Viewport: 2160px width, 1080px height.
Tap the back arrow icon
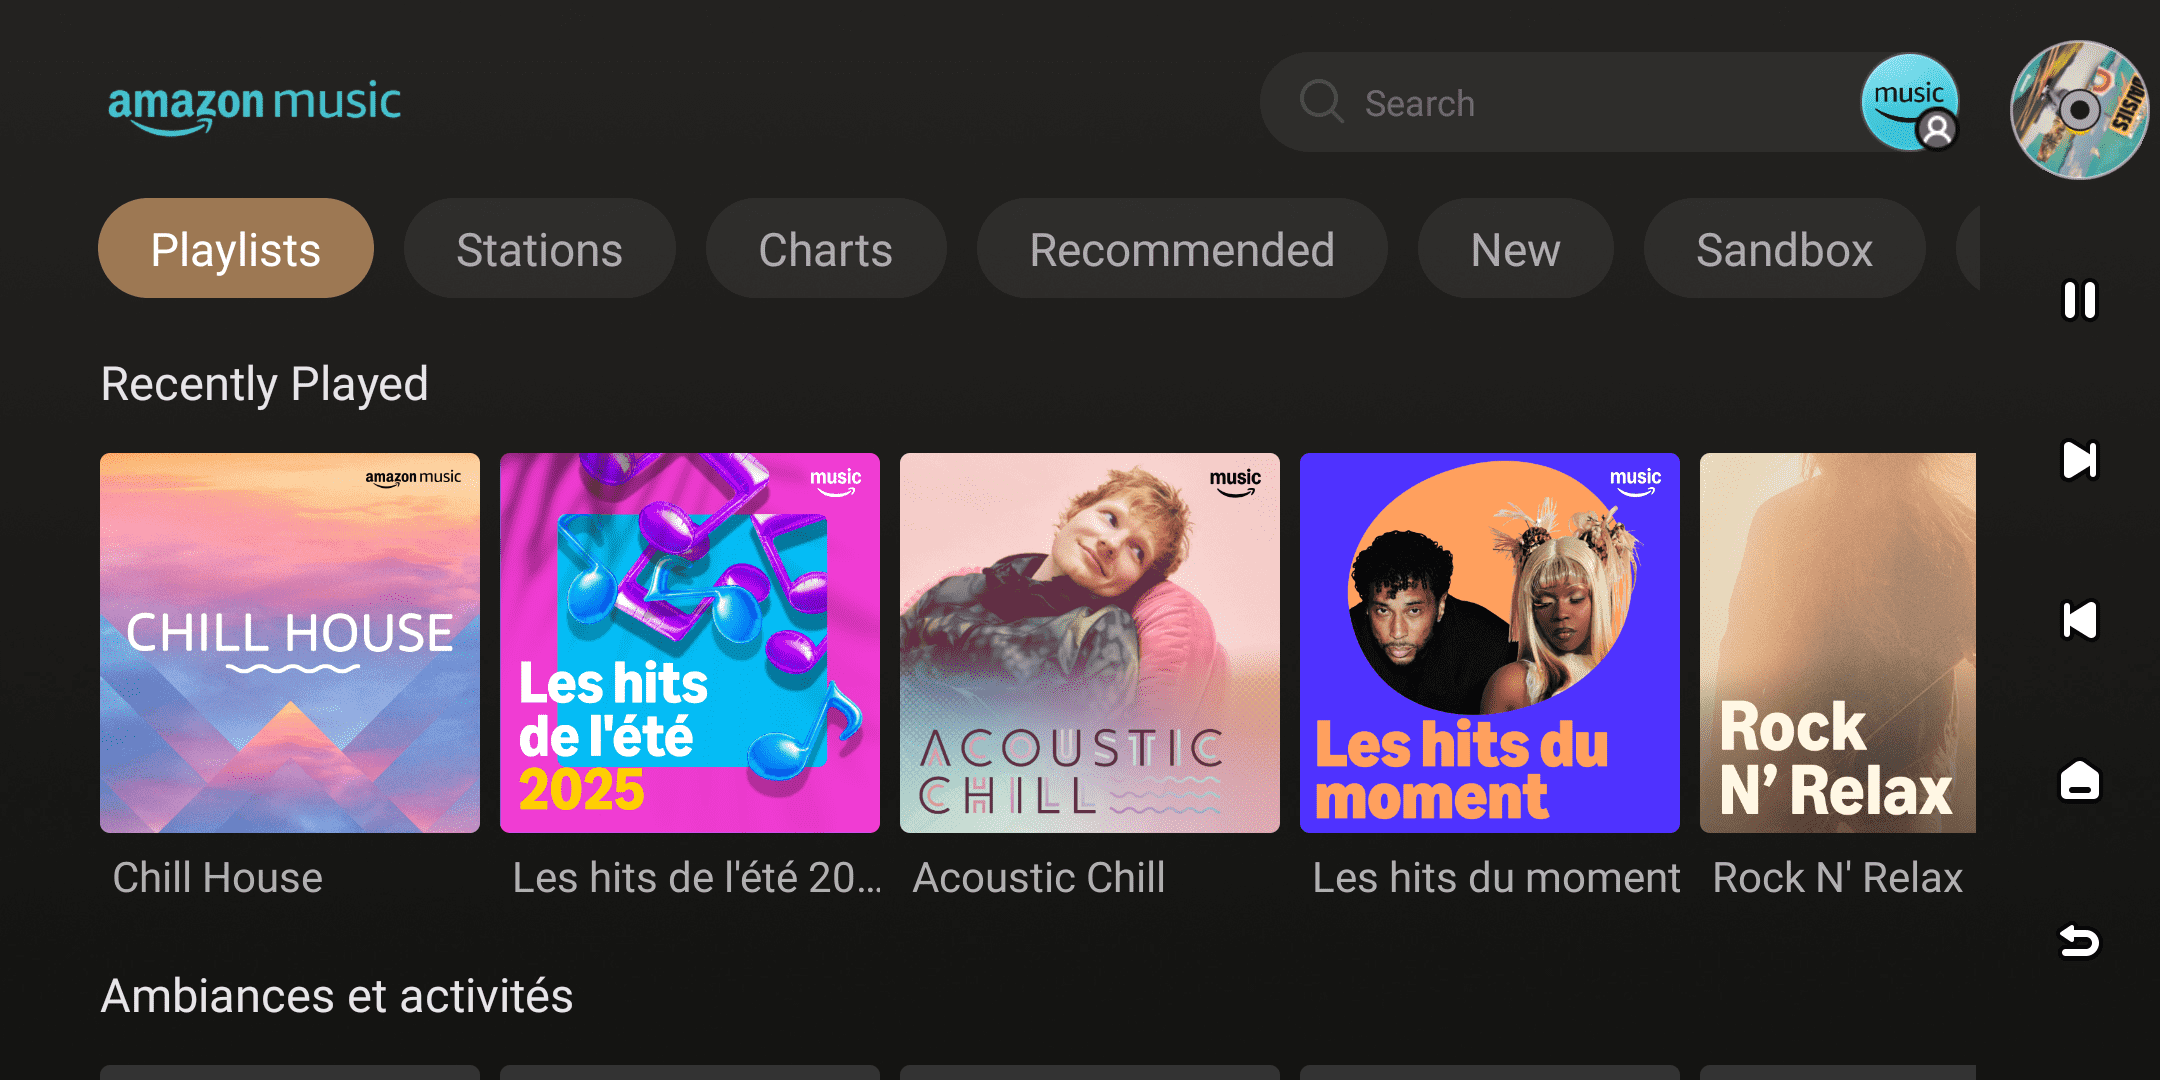(x=2080, y=941)
